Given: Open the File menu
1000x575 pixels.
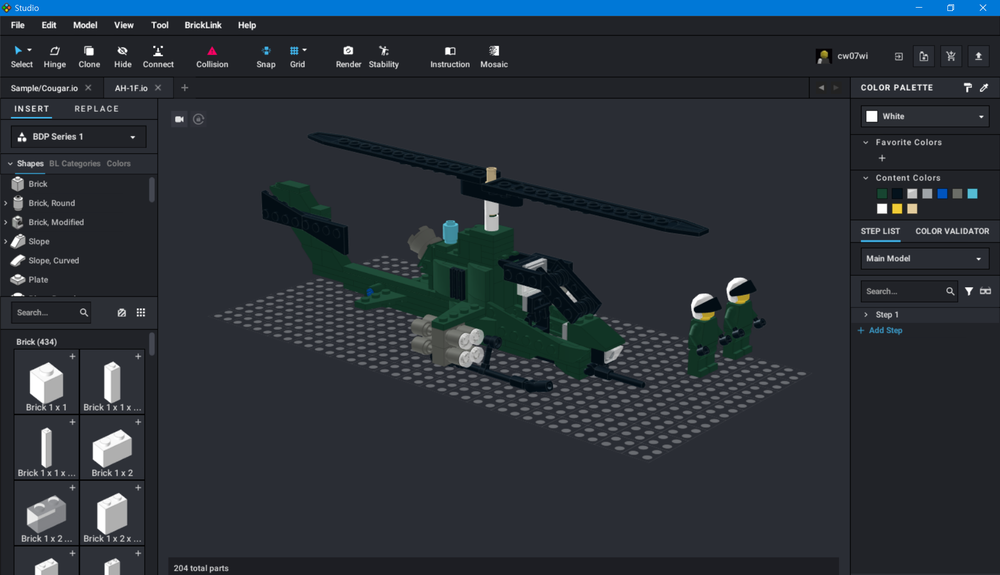Looking at the screenshot, I should point(18,25).
